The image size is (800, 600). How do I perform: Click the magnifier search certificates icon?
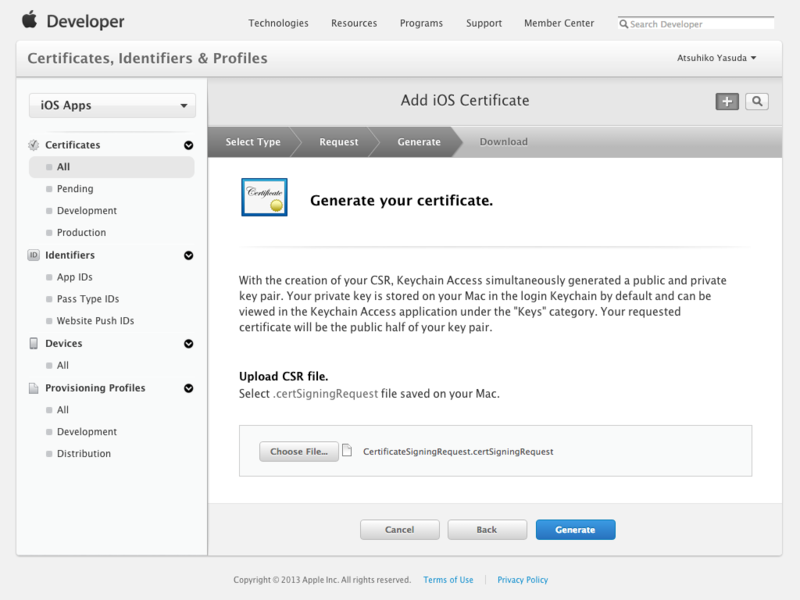pos(757,102)
